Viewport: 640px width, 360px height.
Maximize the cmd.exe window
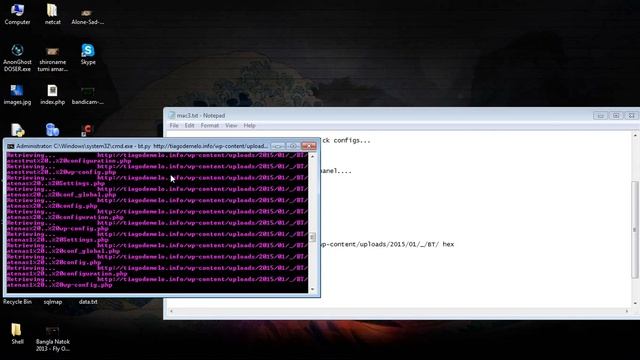(293, 146)
